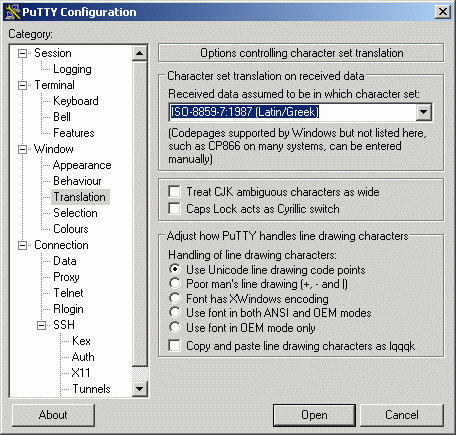This screenshot has width=456, height=435.
Task: Open the received character set dropdown
Action: coord(424,112)
